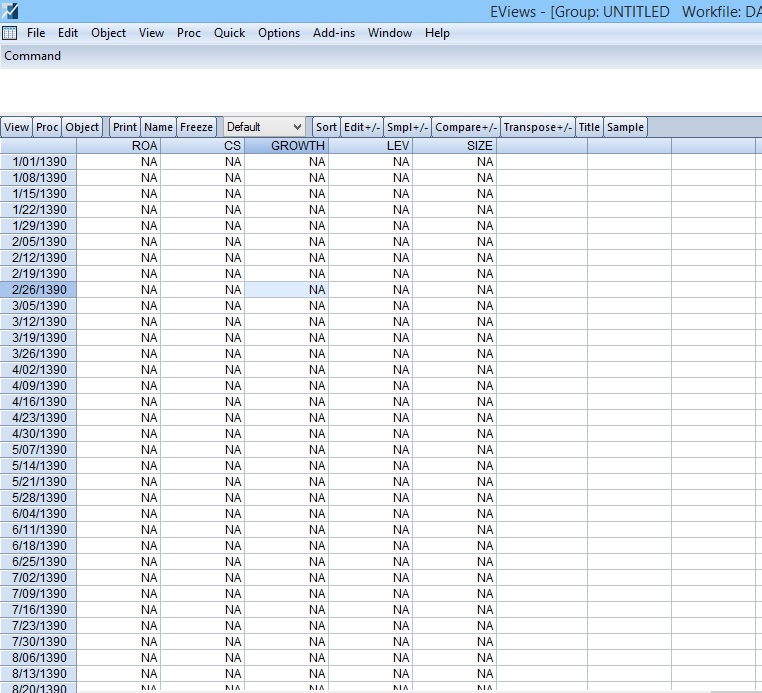Select the row labeled 7/02/1390
This screenshot has height=693, width=762.
coord(38,578)
